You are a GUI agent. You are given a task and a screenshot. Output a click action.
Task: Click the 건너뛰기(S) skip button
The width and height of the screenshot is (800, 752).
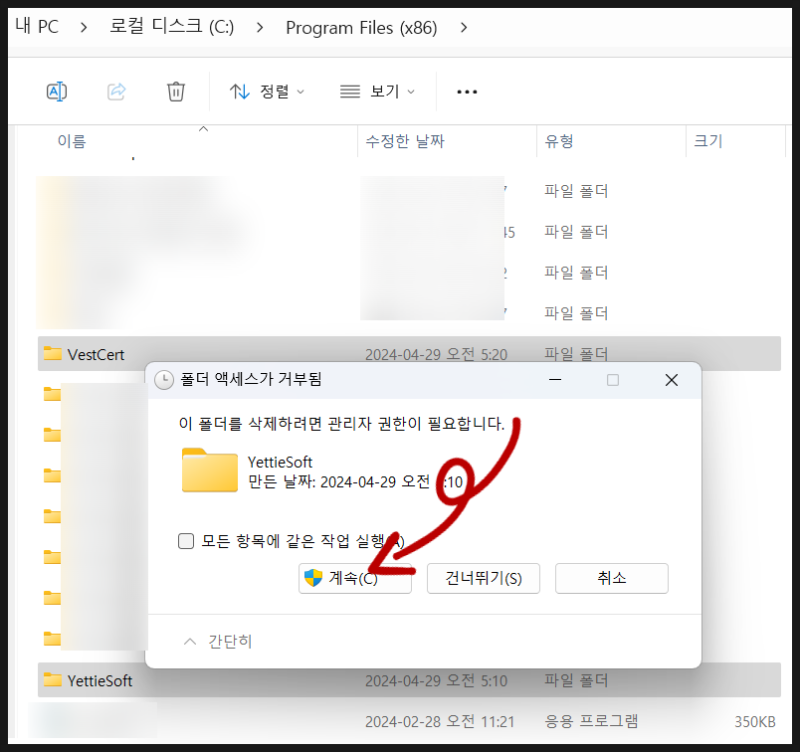click(483, 578)
